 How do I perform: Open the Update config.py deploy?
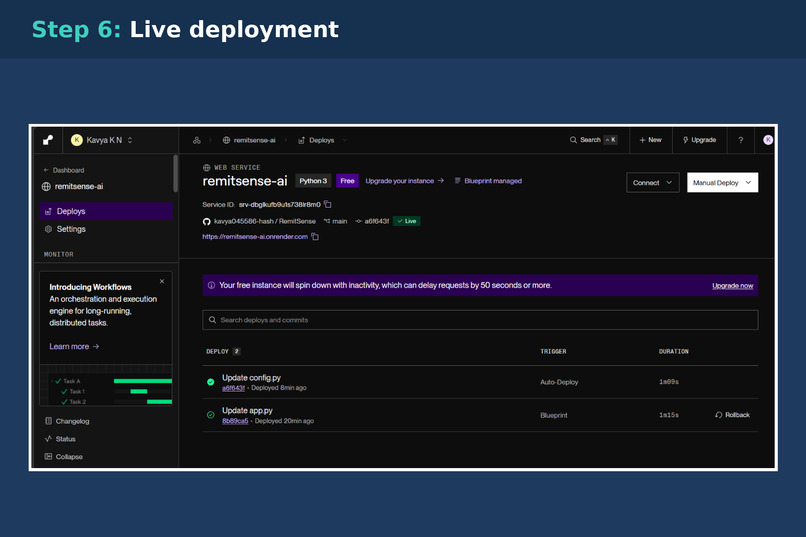(x=251, y=378)
